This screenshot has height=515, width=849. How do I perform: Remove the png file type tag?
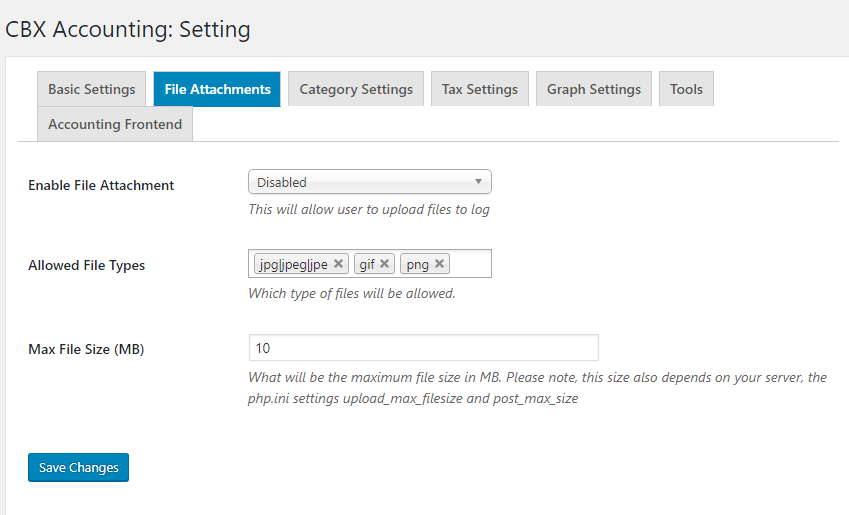[x=440, y=264]
